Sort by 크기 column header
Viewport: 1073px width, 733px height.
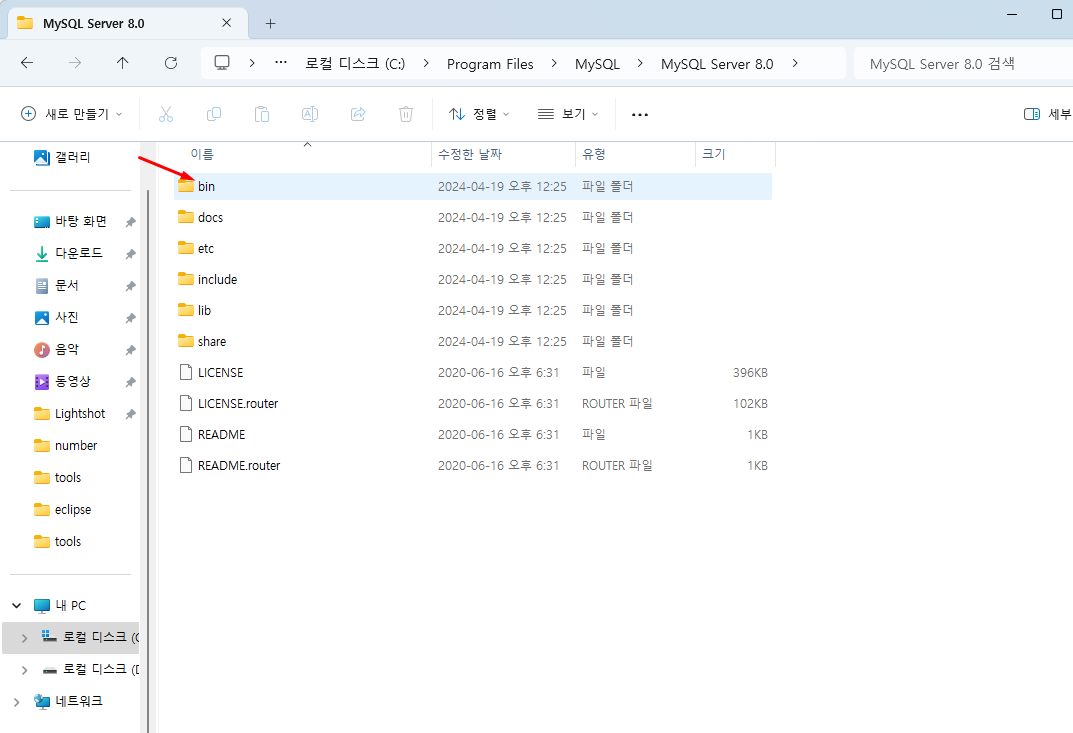click(736, 155)
